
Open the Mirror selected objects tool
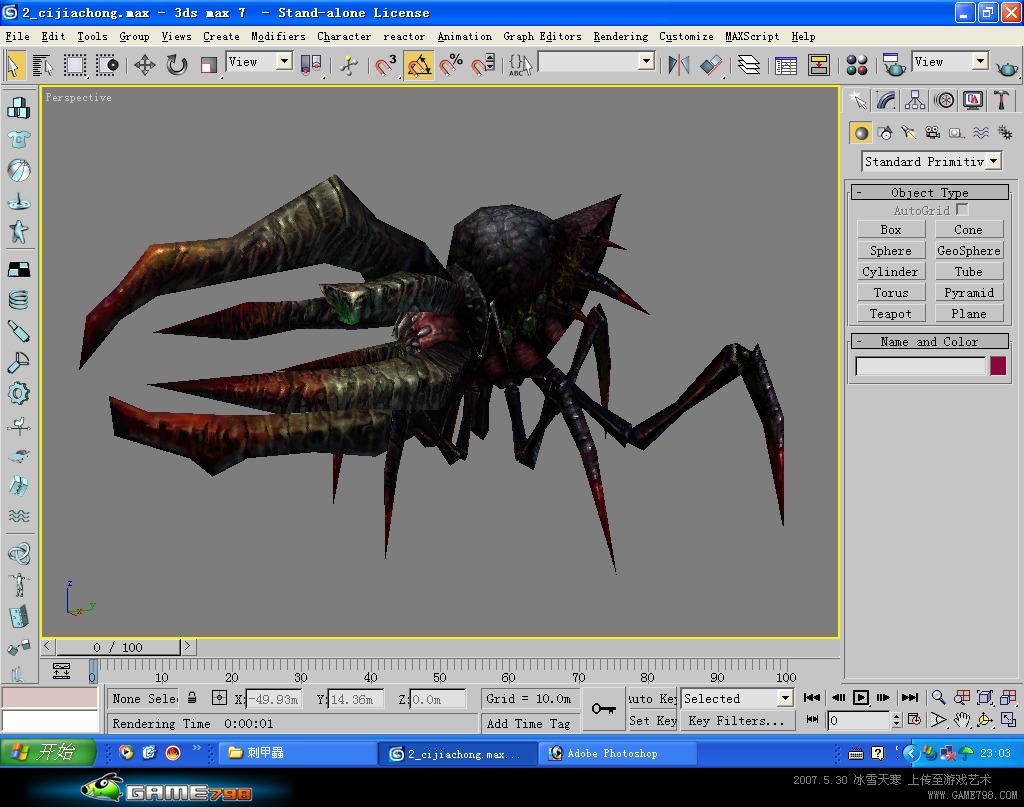pos(679,65)
